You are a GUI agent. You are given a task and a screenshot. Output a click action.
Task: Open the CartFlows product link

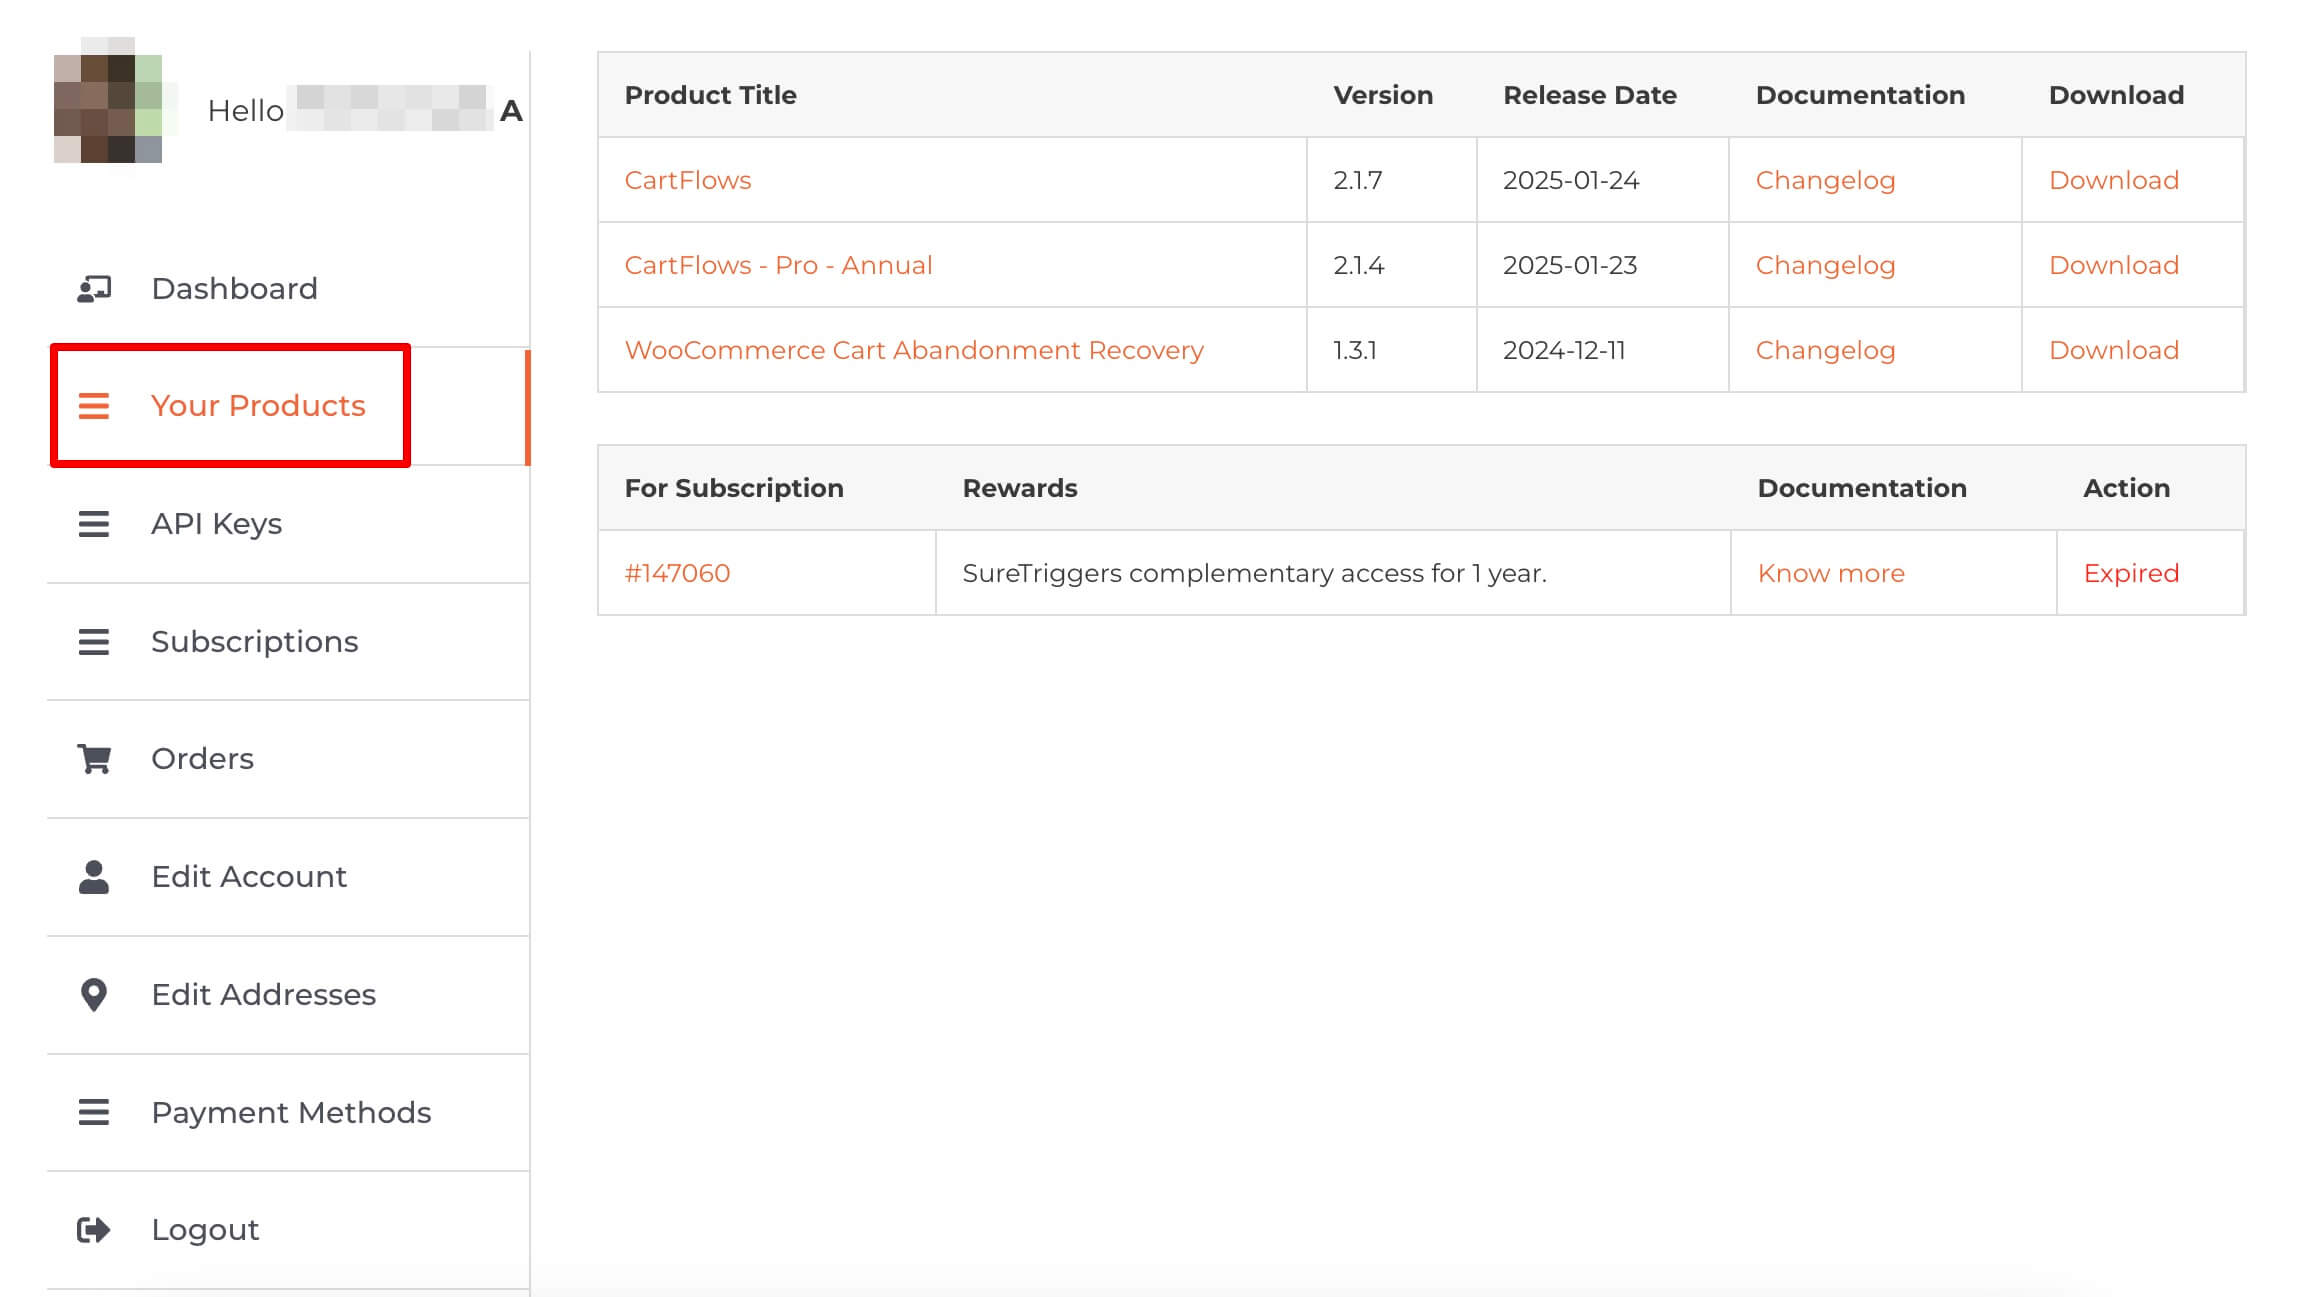(x=687, y=180)
